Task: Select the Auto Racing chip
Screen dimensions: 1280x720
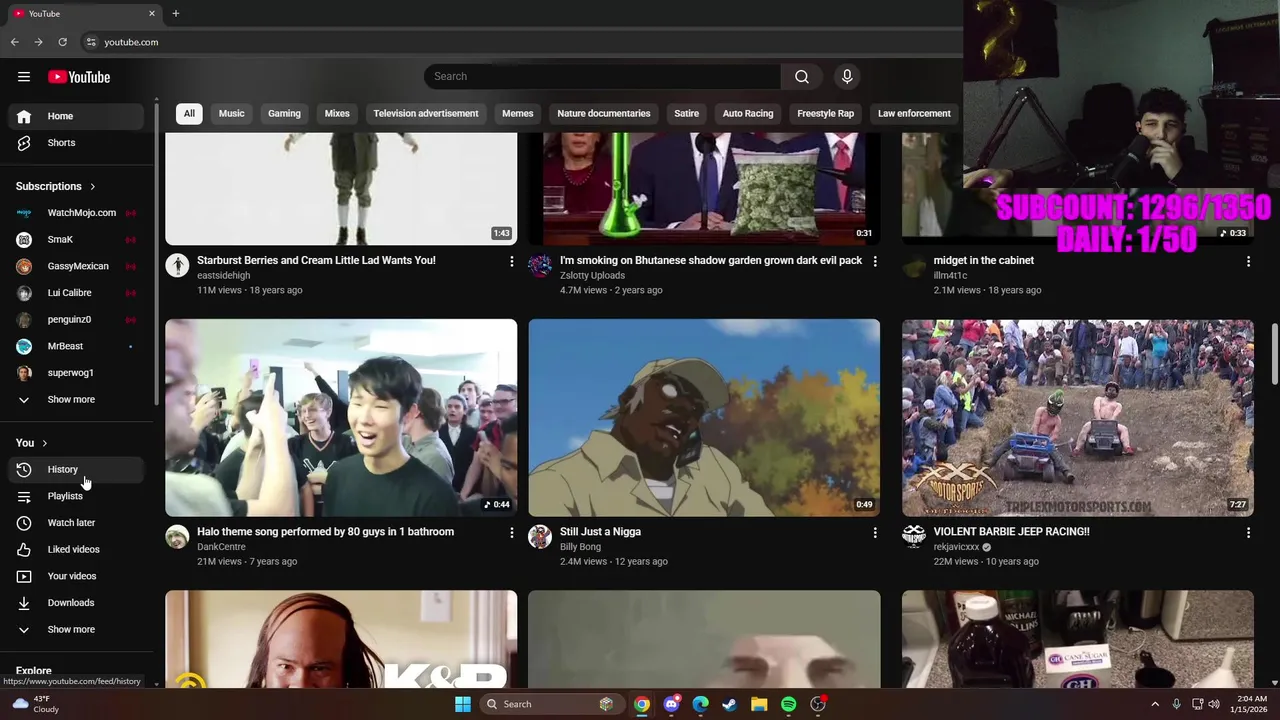Action: pos(748,114)
